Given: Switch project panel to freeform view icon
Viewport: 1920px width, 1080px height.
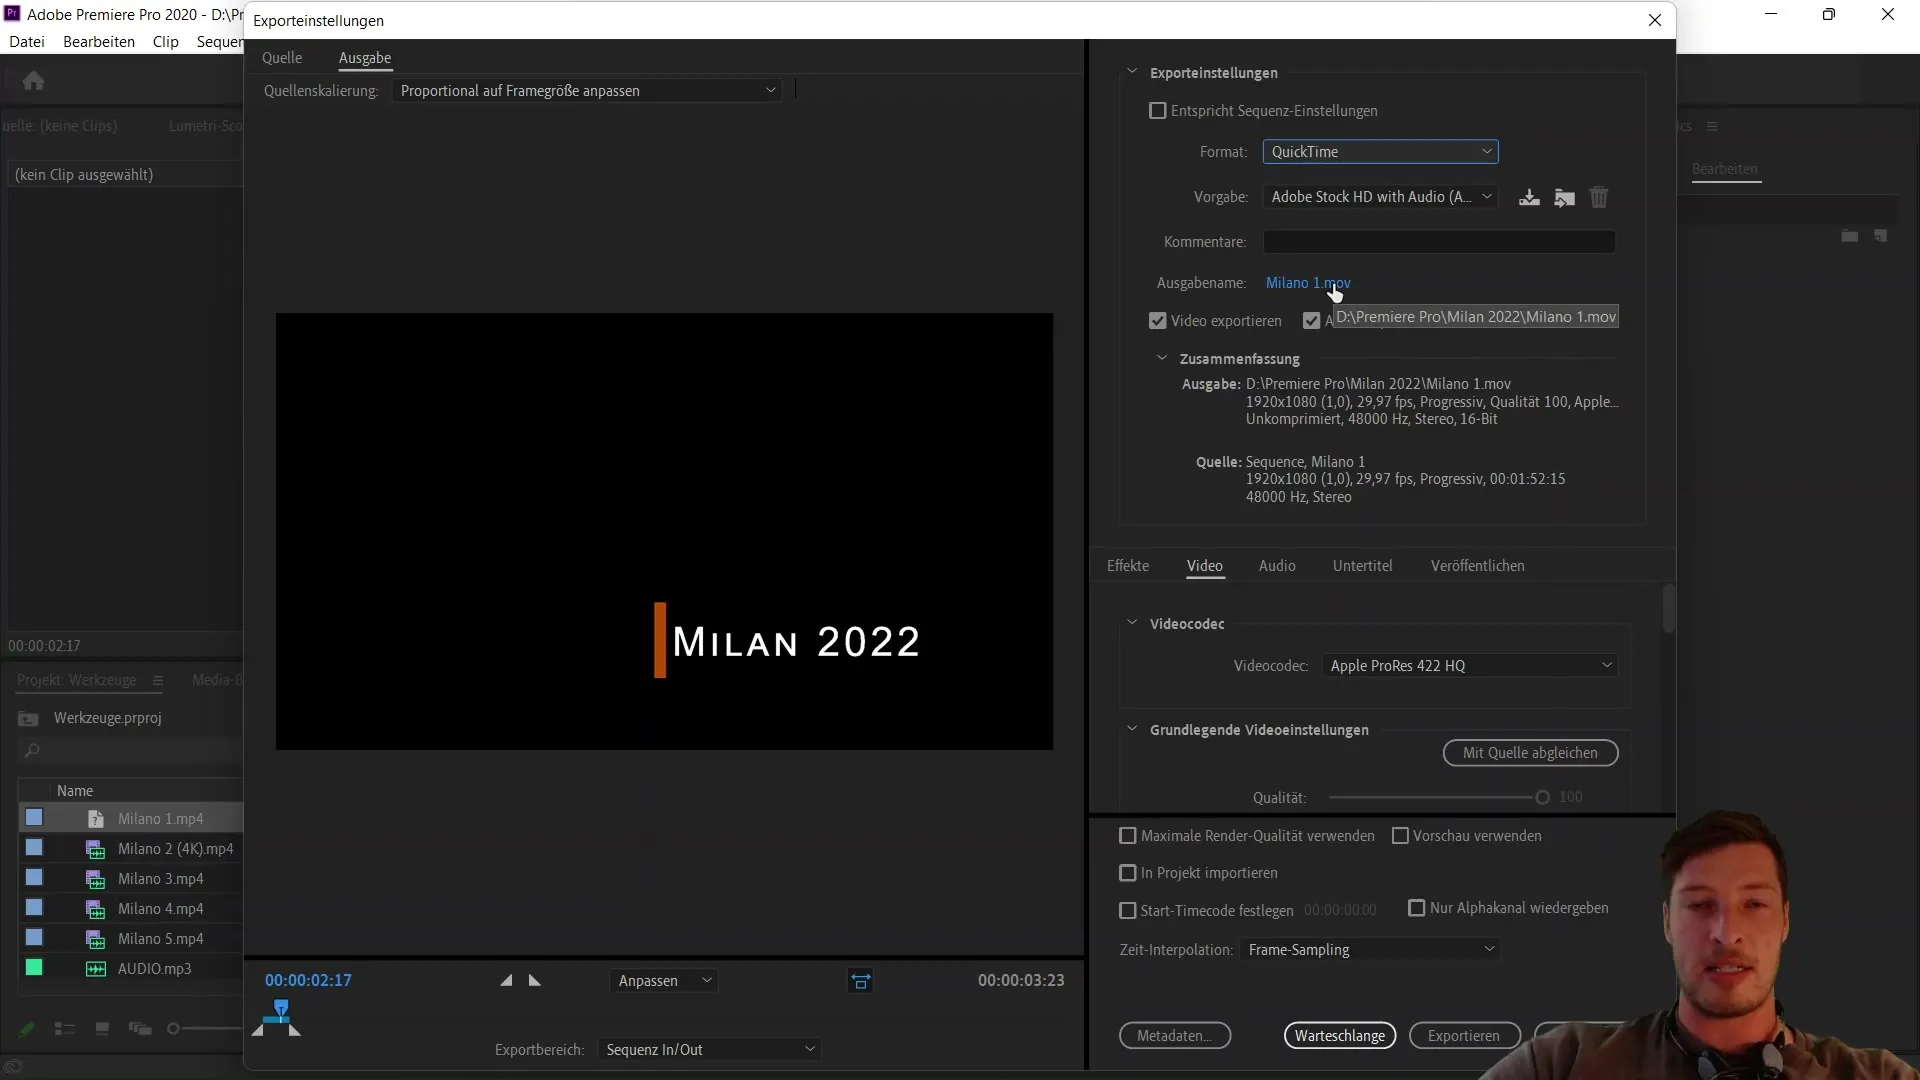Looking at the screenshot, I should [x=140, y=1028].
